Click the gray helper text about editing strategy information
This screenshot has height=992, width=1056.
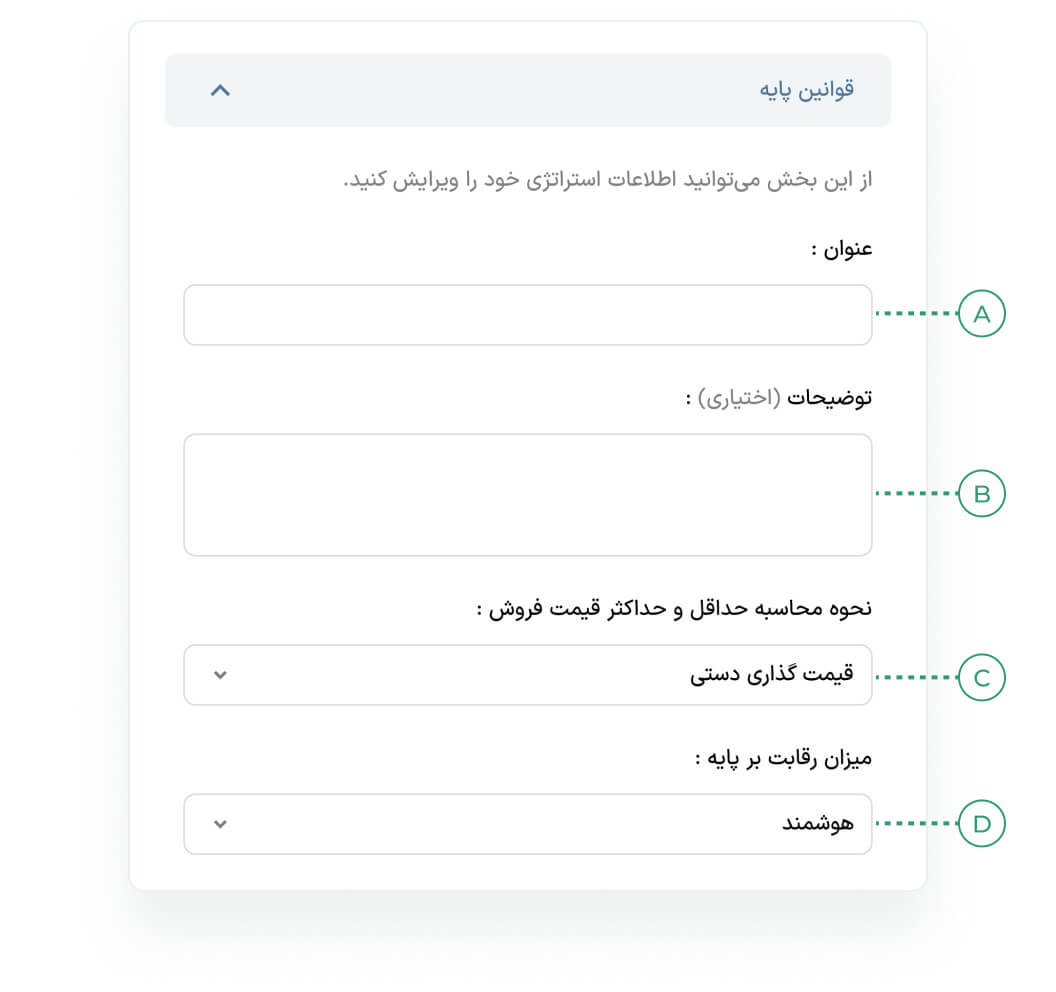point(608,181)
